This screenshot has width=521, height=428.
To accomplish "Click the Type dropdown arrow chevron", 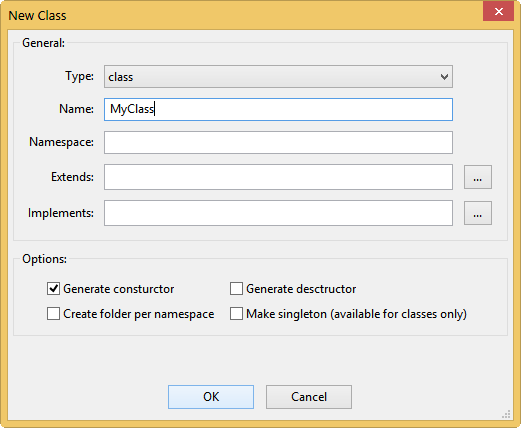I will [444, 77].
